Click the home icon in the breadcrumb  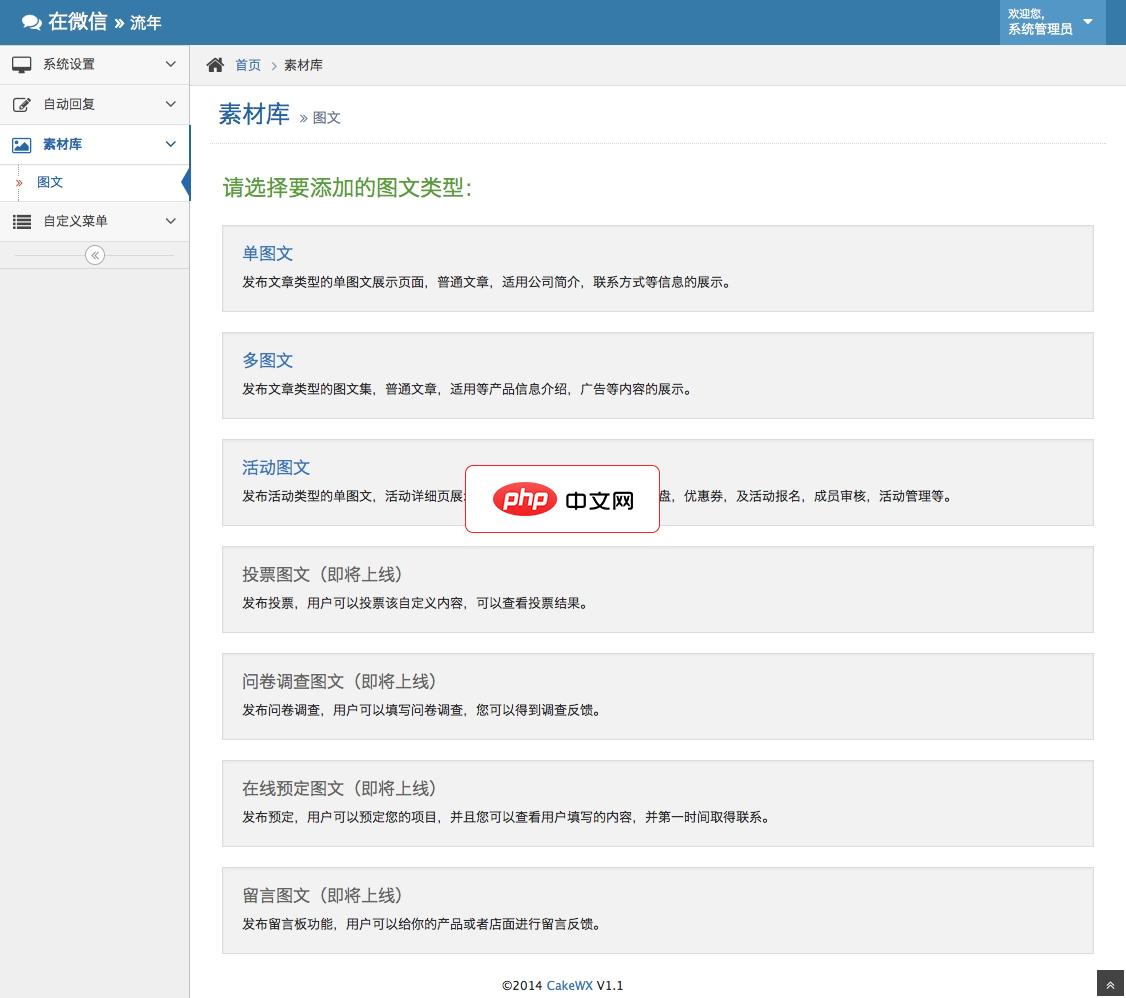pyautogui.click(x=215, y=64)
